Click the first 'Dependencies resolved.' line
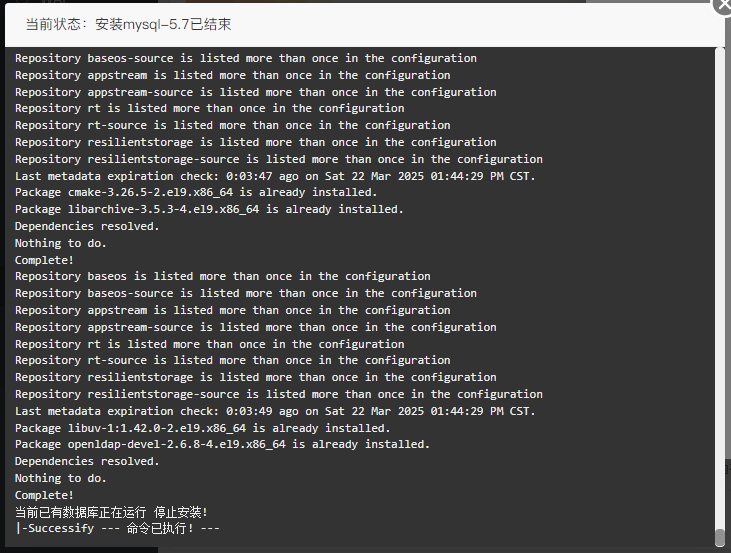This screenshot has height=553, width=731. [87, 226]
